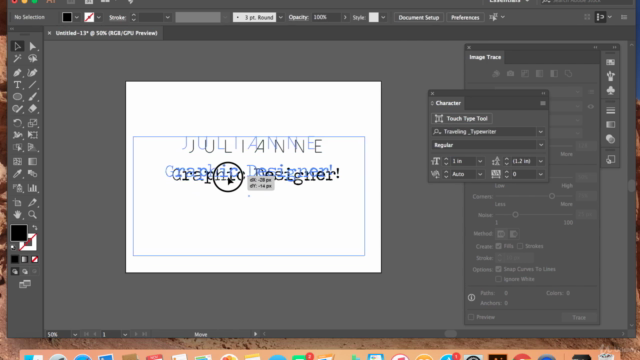Select the Direct Selection tool
The height and width of the screenshot is (360, 640).
33,47
